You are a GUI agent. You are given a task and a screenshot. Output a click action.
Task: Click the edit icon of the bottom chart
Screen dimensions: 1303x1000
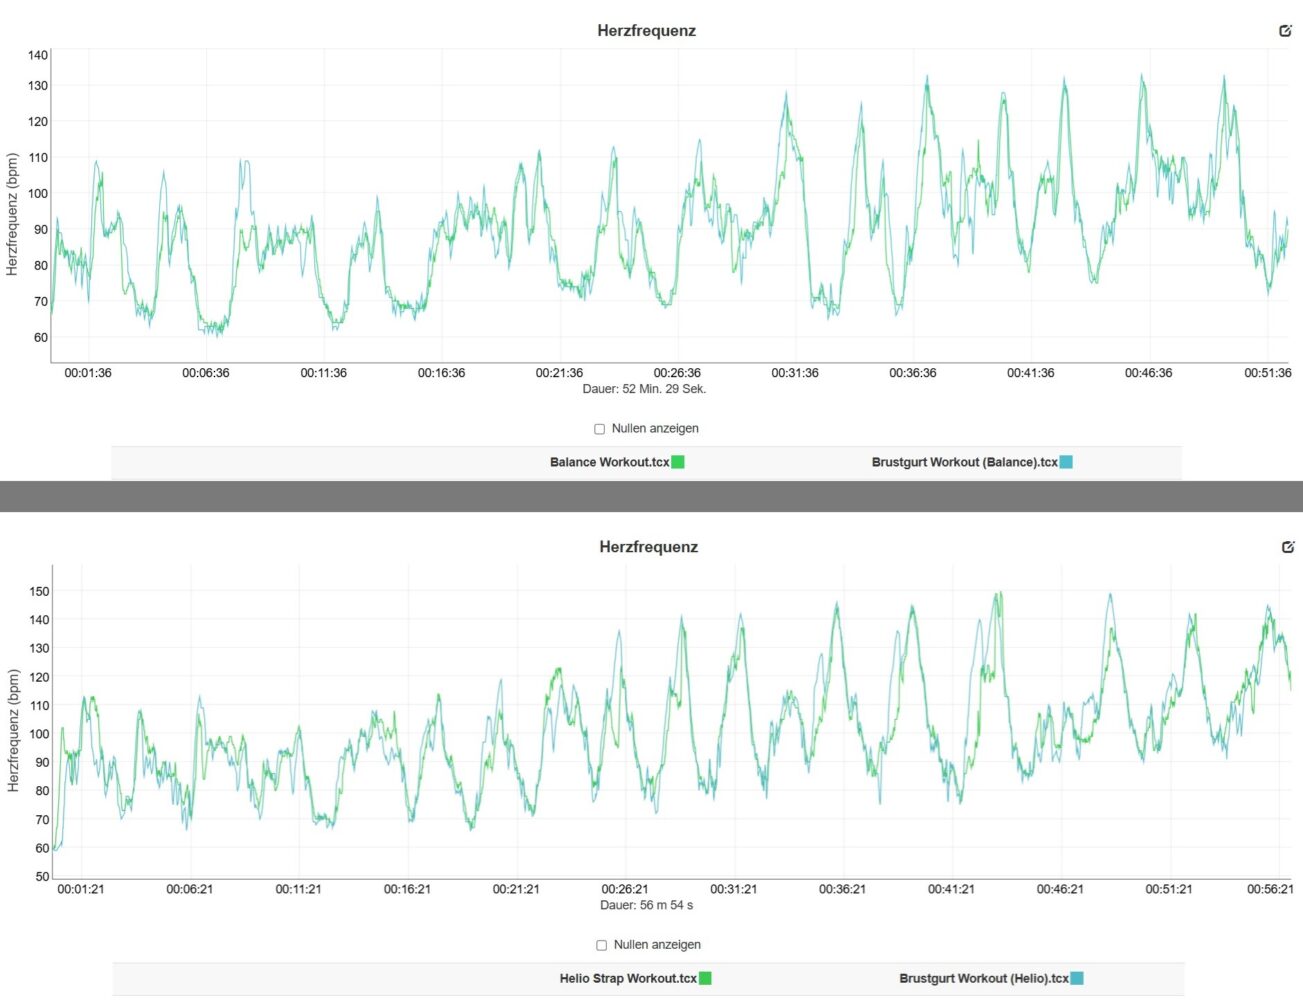pos(1288,547)
